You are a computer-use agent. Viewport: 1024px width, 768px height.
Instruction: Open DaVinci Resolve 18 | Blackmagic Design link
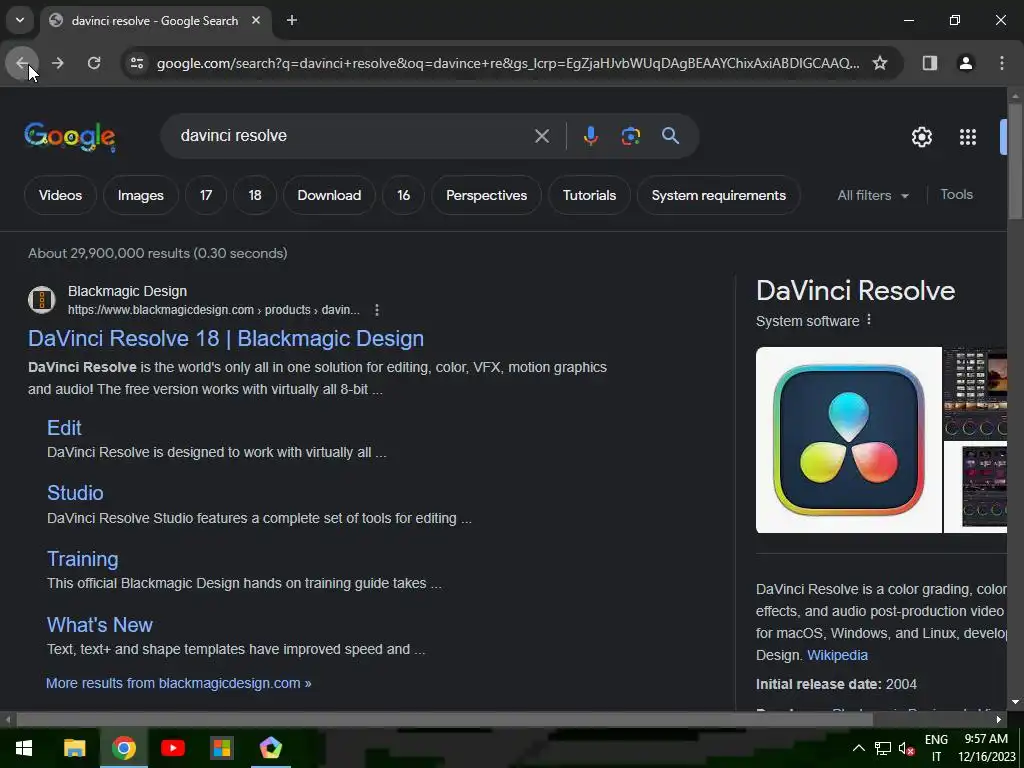(x=226, y=338)
